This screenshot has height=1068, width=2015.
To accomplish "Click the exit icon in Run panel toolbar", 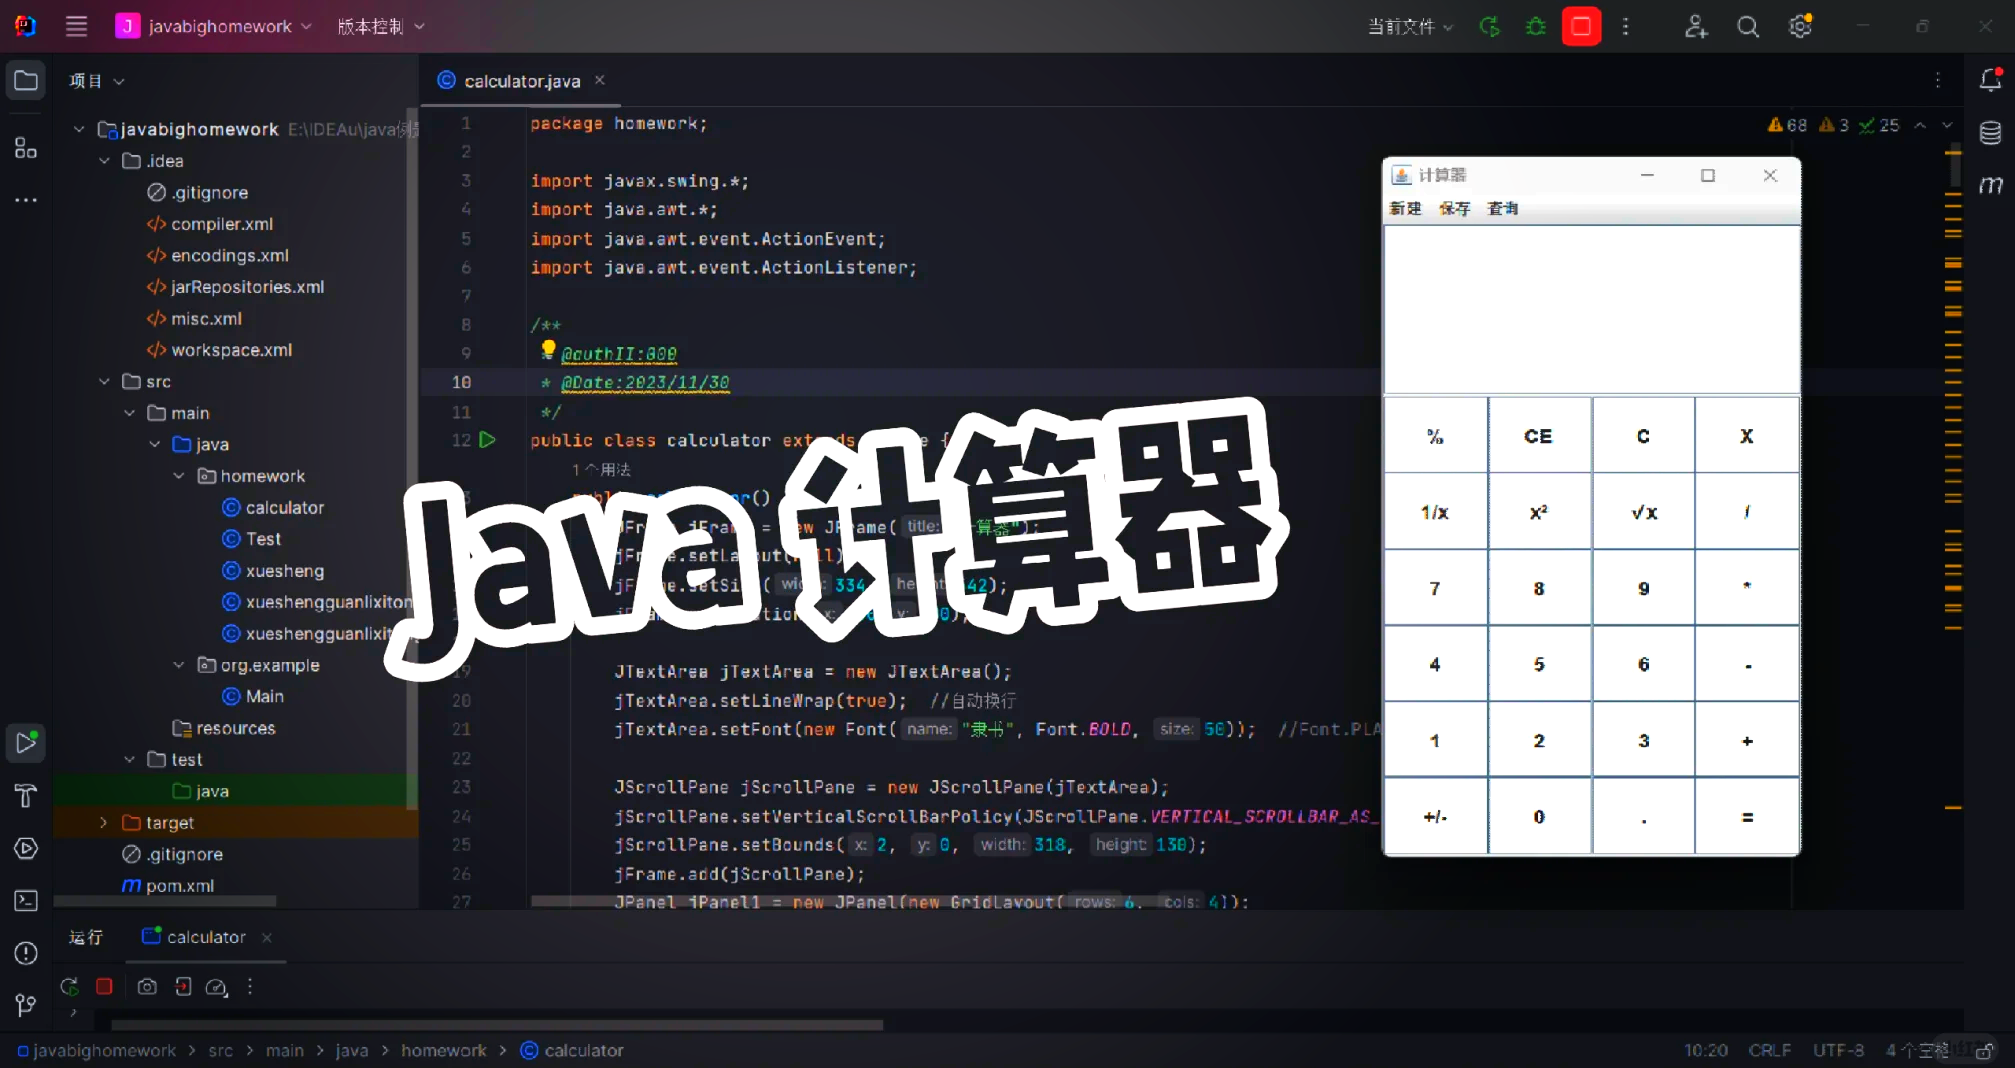I will pyautogui.click(x=183, y=987).
